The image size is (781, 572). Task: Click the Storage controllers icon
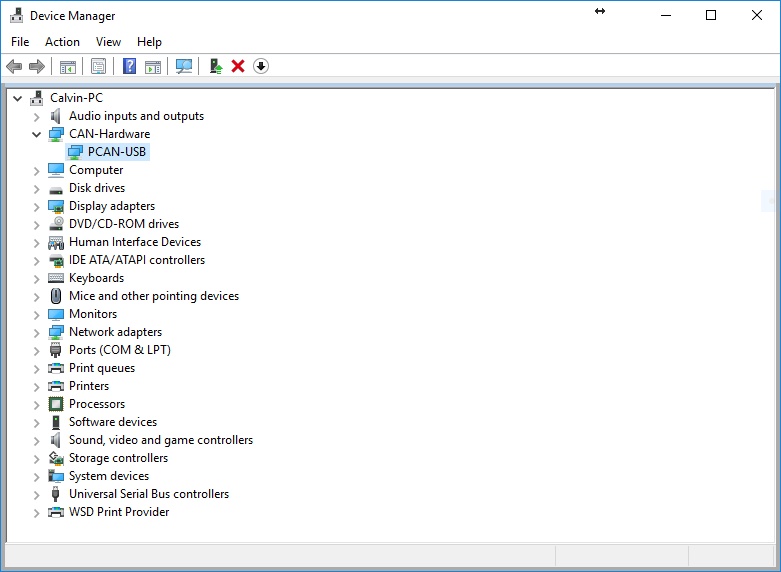click(56, 458)
